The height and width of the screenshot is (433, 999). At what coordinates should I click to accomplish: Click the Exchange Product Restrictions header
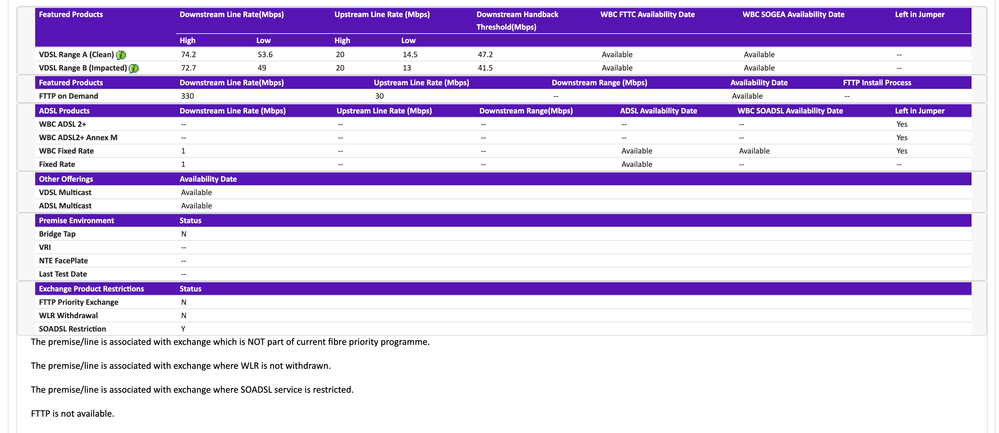pyautogui.click(x=91, y=288)
